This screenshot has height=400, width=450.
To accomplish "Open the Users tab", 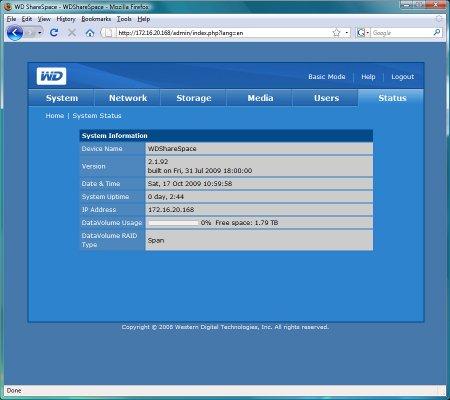I will (x=326, y=98).
